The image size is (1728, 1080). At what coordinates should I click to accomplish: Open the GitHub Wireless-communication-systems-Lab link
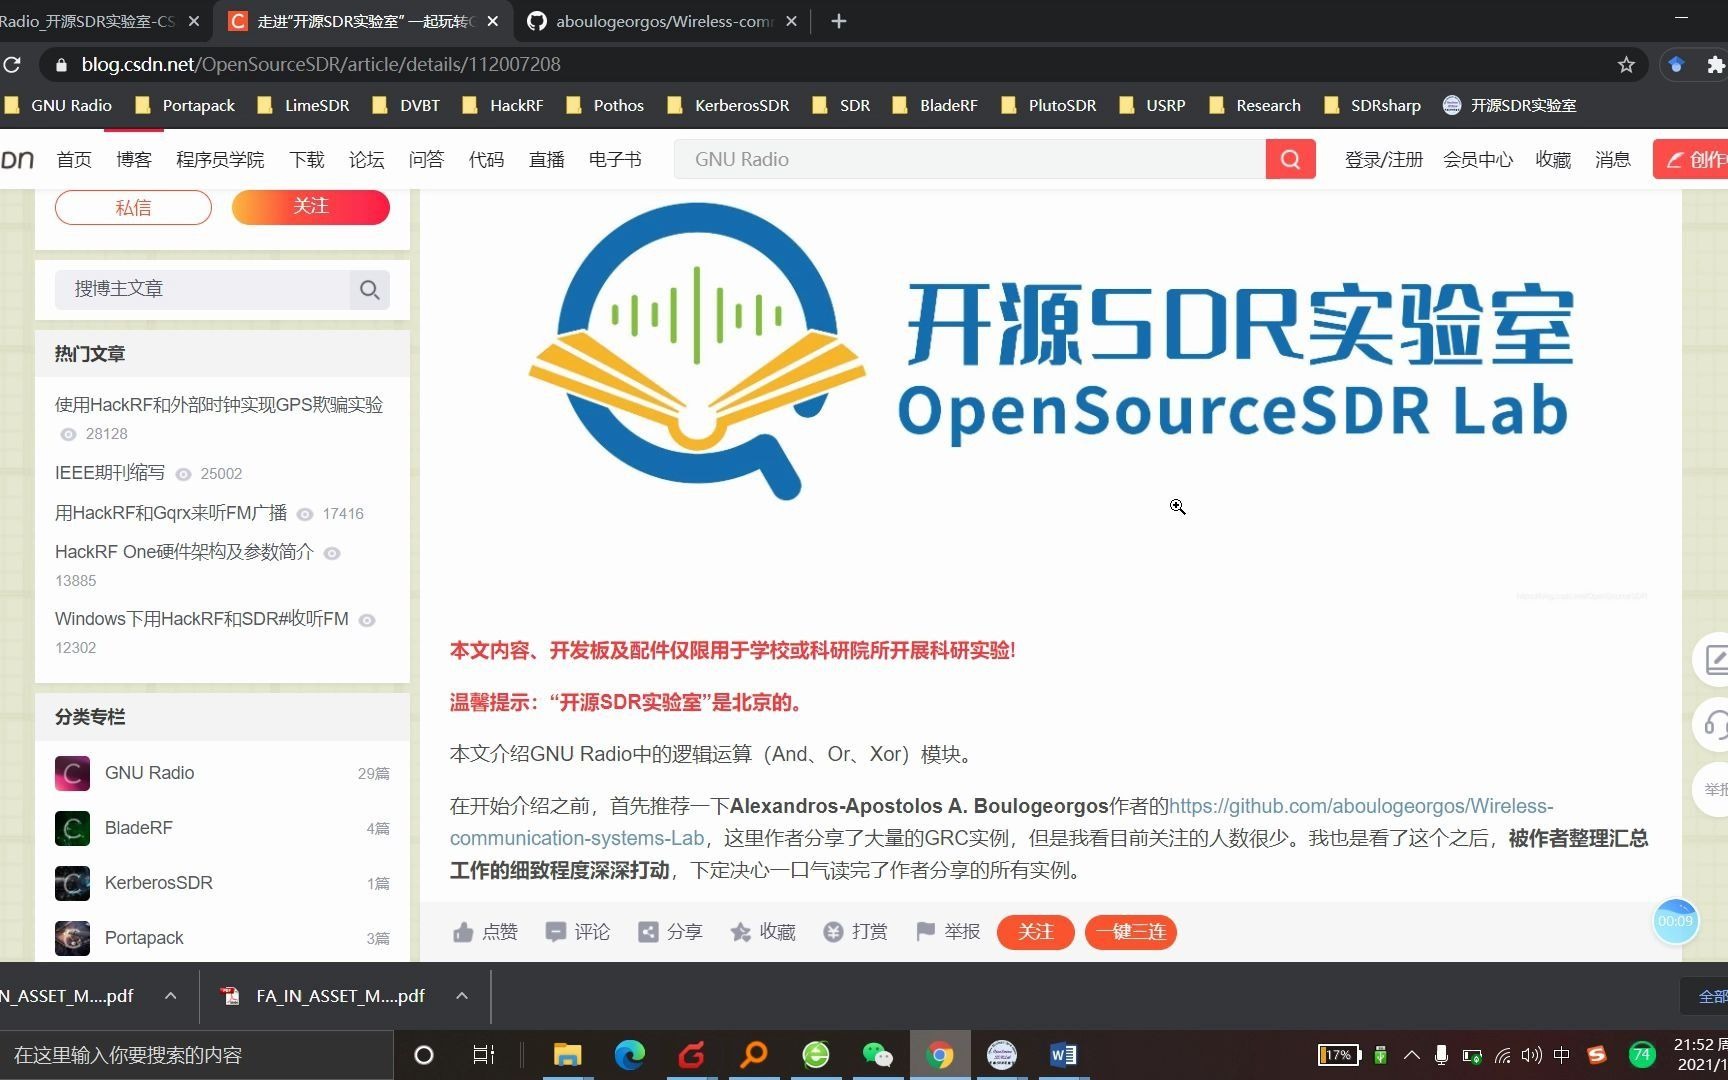tap(1001, 822)
